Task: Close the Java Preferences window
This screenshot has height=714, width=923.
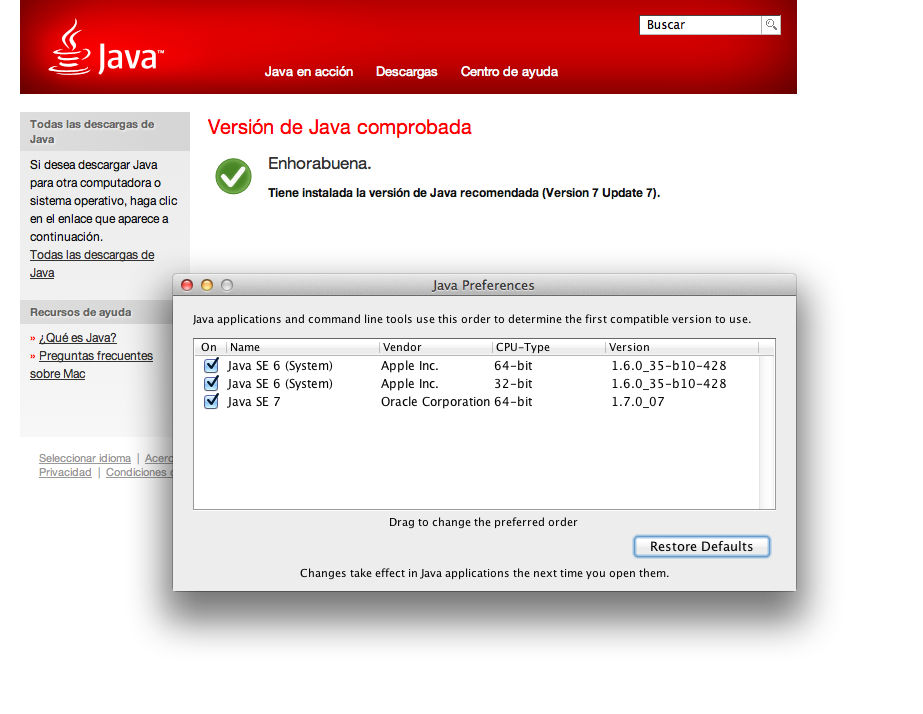Action: pos(187,285)
